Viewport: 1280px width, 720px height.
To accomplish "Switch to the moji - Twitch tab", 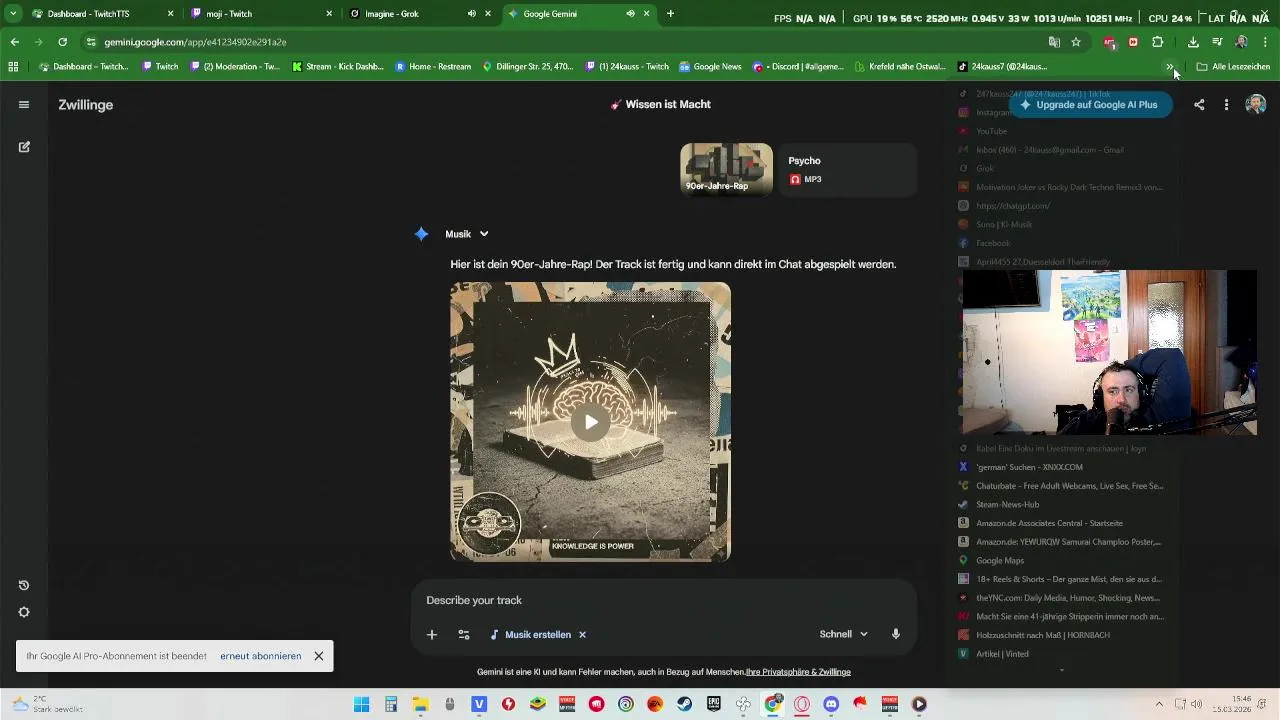I will pos(262,14).
